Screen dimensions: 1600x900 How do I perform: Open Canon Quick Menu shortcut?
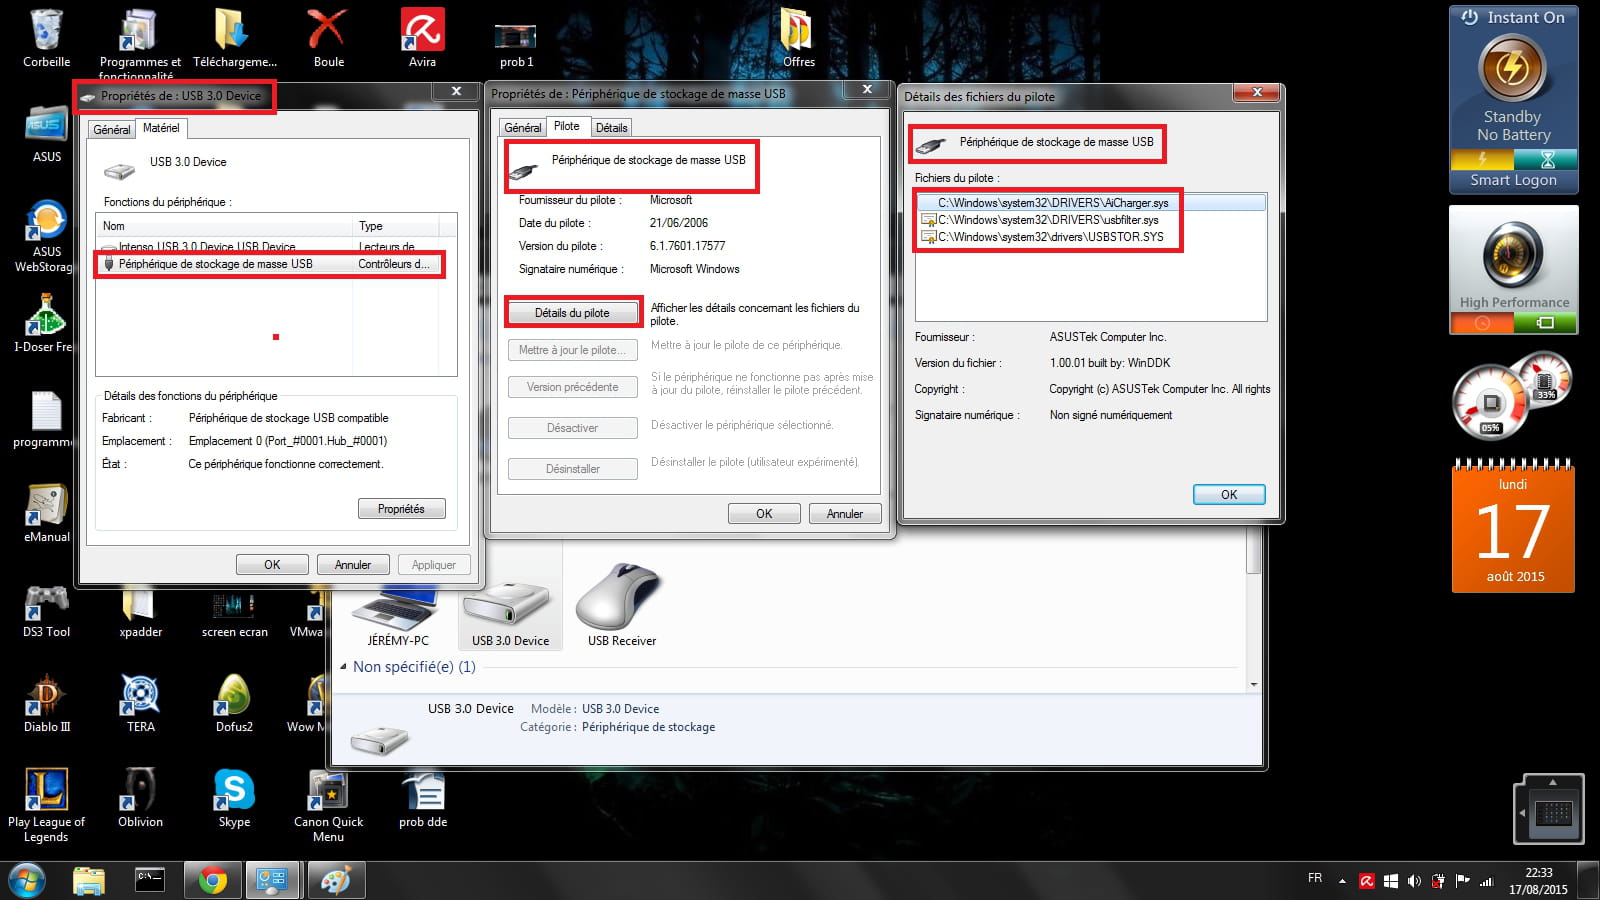(328, 806)
